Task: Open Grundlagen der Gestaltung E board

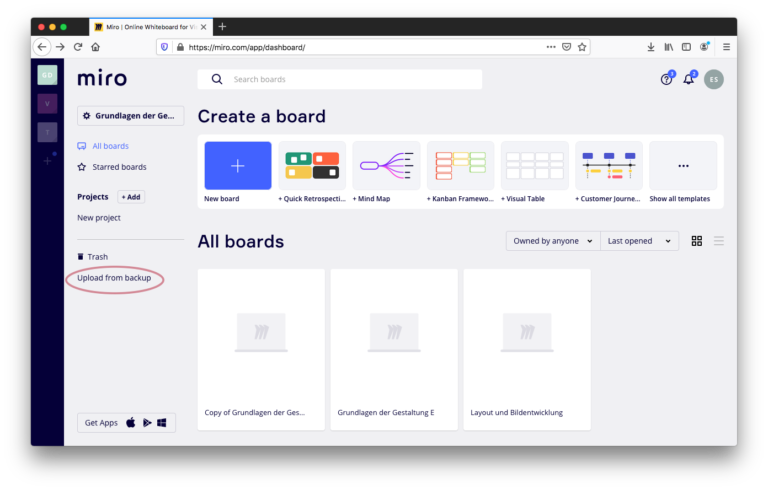Action: click(394, 349)
